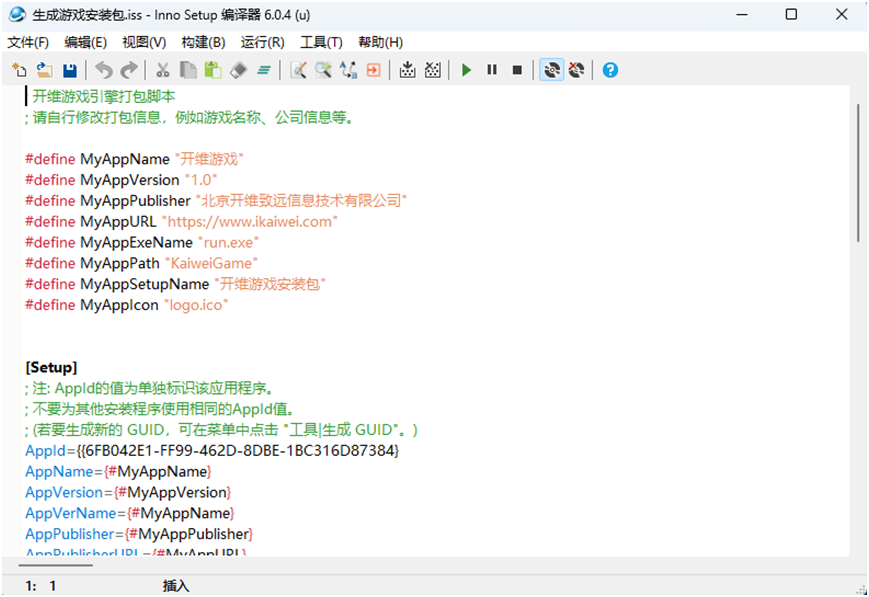869x597 pixels.
Task: Click the publisher string 北京开维致远信息技术有限公司
Action: (x=301, y=201)
